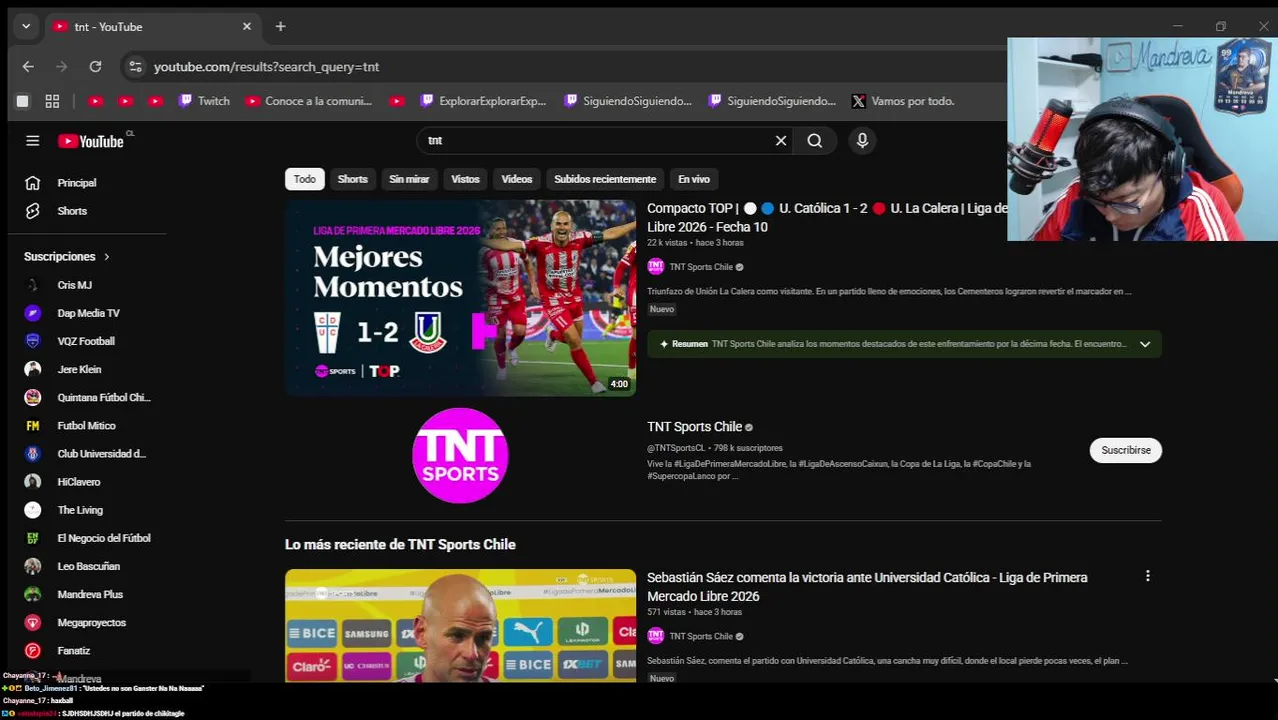Screen dimensions: 1278x720
Task: Close the tnt - YouTube tab
Action: pyautogui.click(x=247, y=26)
